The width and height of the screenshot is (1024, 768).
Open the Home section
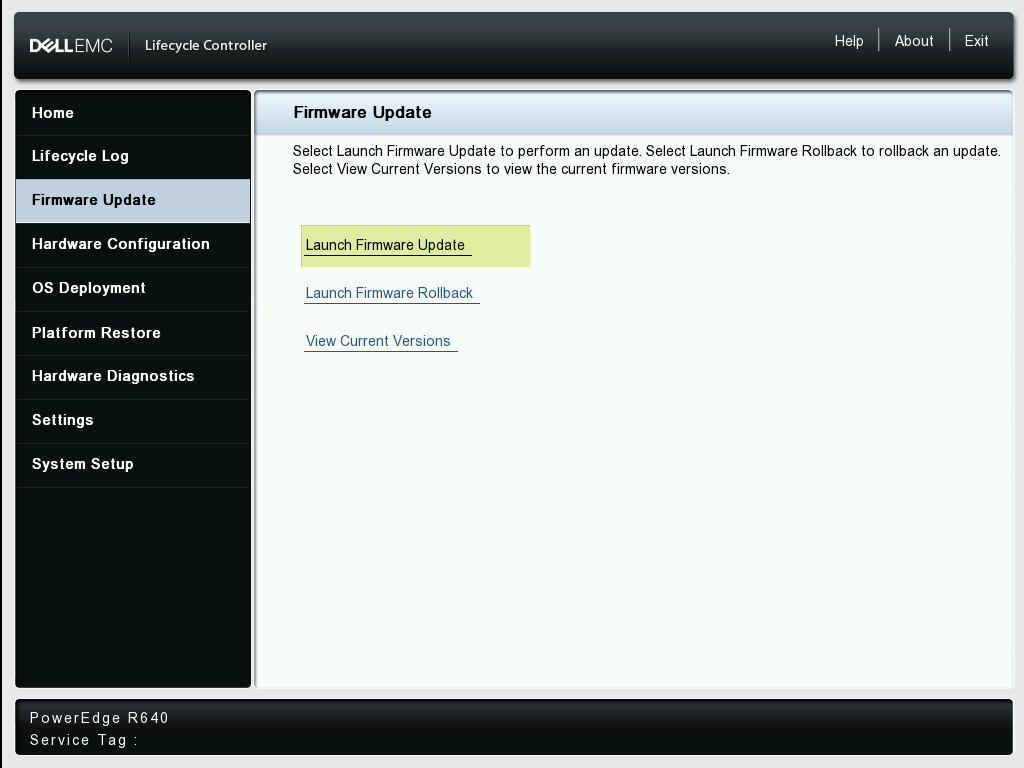(x=52, y=112)
